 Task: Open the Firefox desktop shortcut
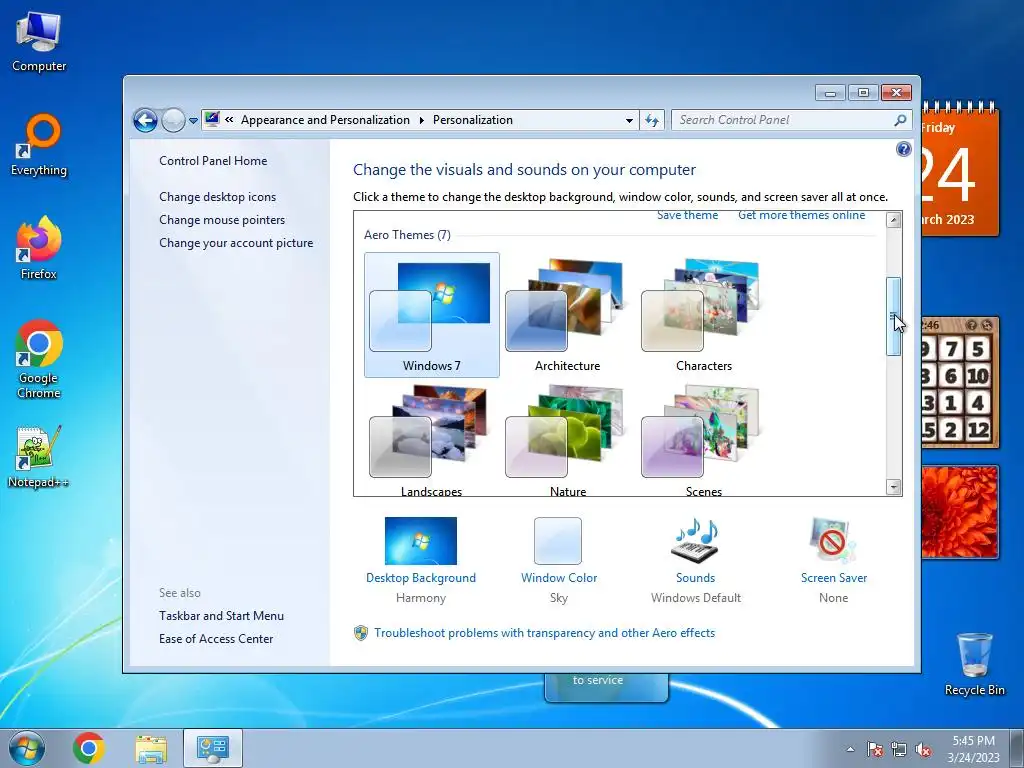pyautogui.click(x=39, y=248)
